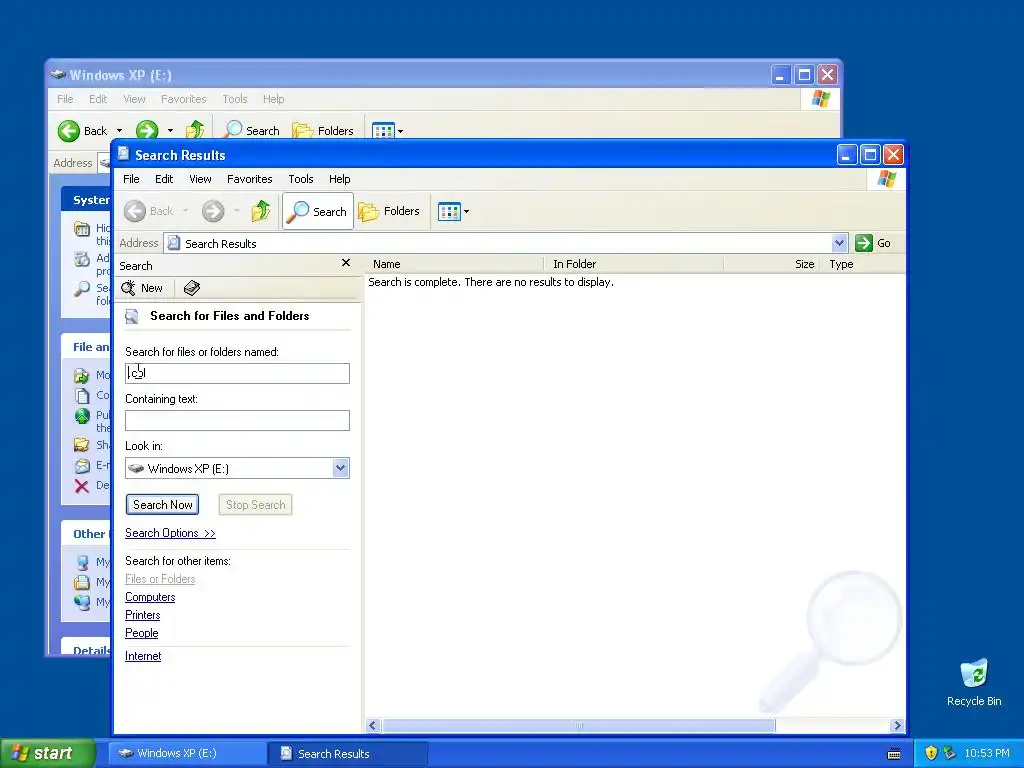Focus the Containing text field
1024x768 pixels.
pyautogui.click(x=237, y=420)
